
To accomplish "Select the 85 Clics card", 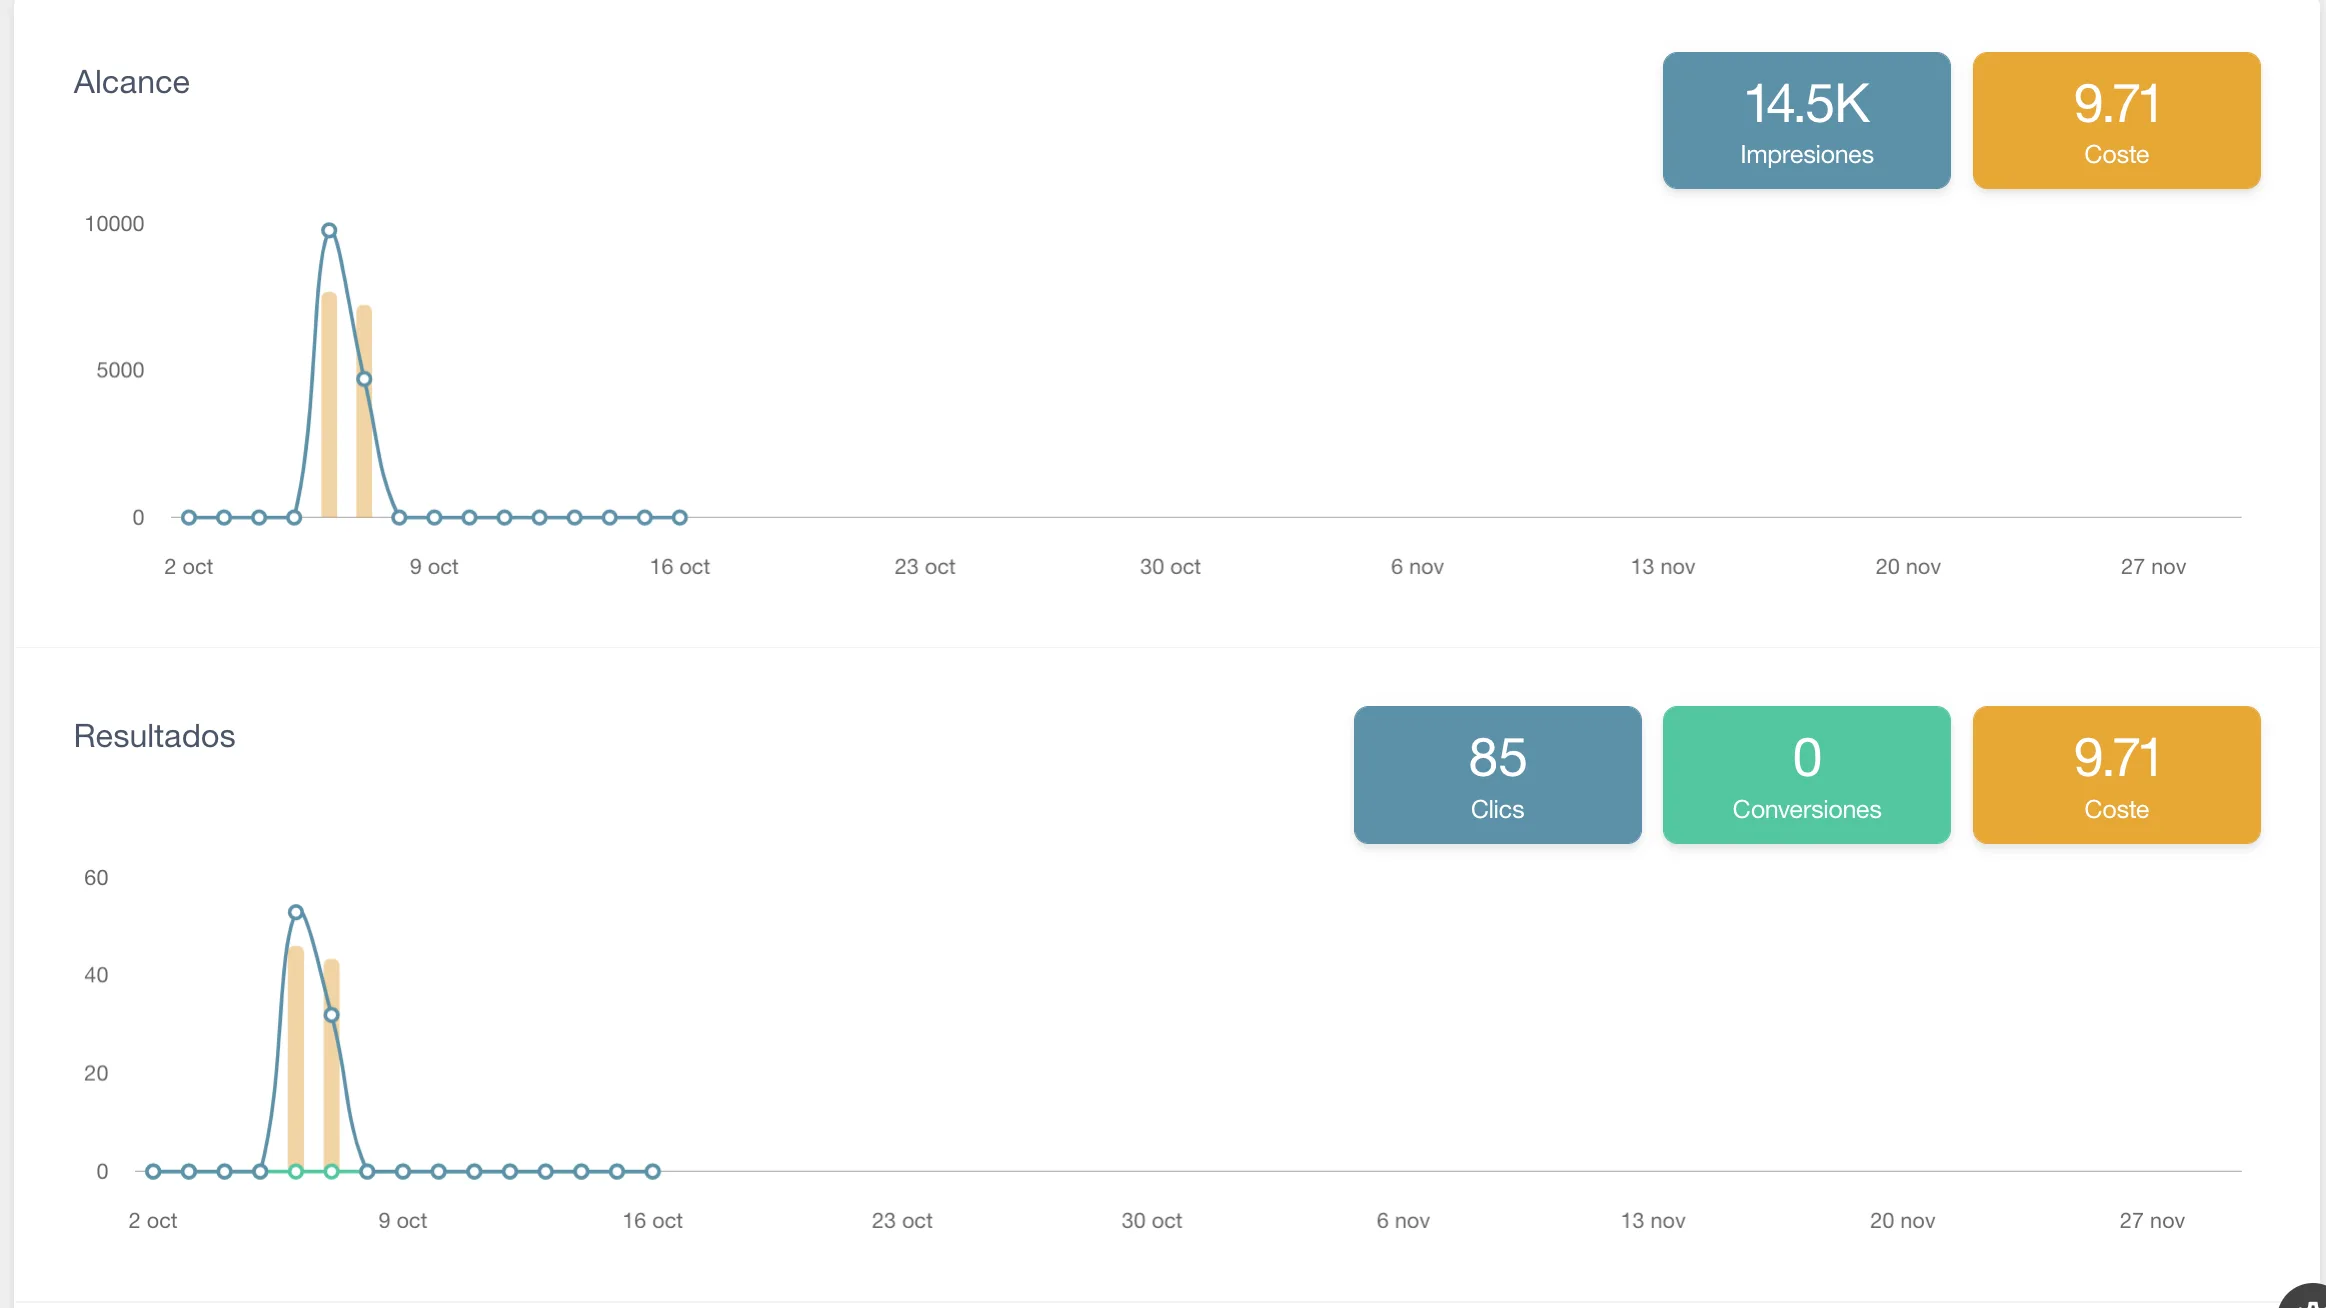I will coord(1497,775).
